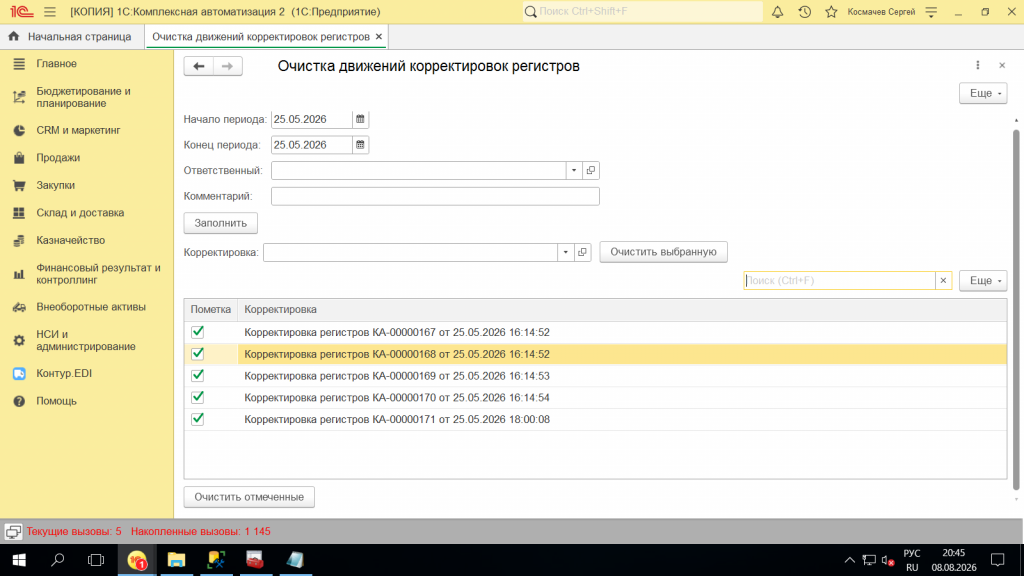1024x576 pixels.
Task: Open File Explorer from taskbar
Action: (176, 560)
